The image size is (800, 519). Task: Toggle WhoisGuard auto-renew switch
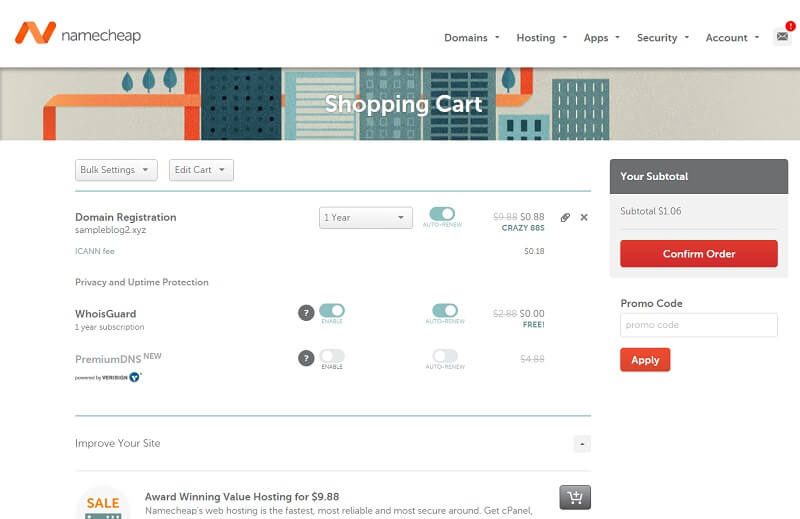[445, 310]
